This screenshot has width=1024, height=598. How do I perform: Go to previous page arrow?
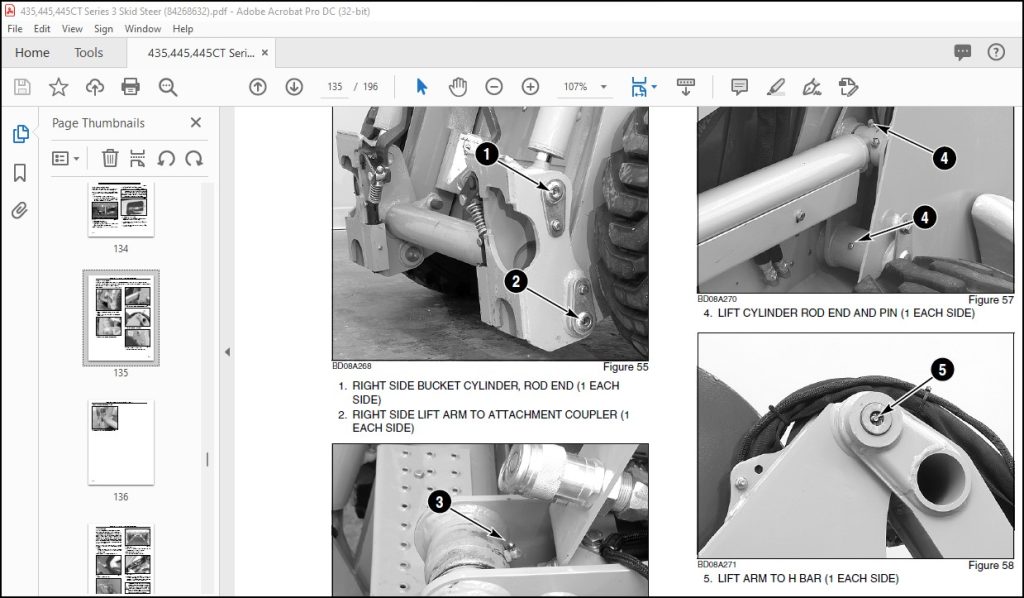[258, 87]
